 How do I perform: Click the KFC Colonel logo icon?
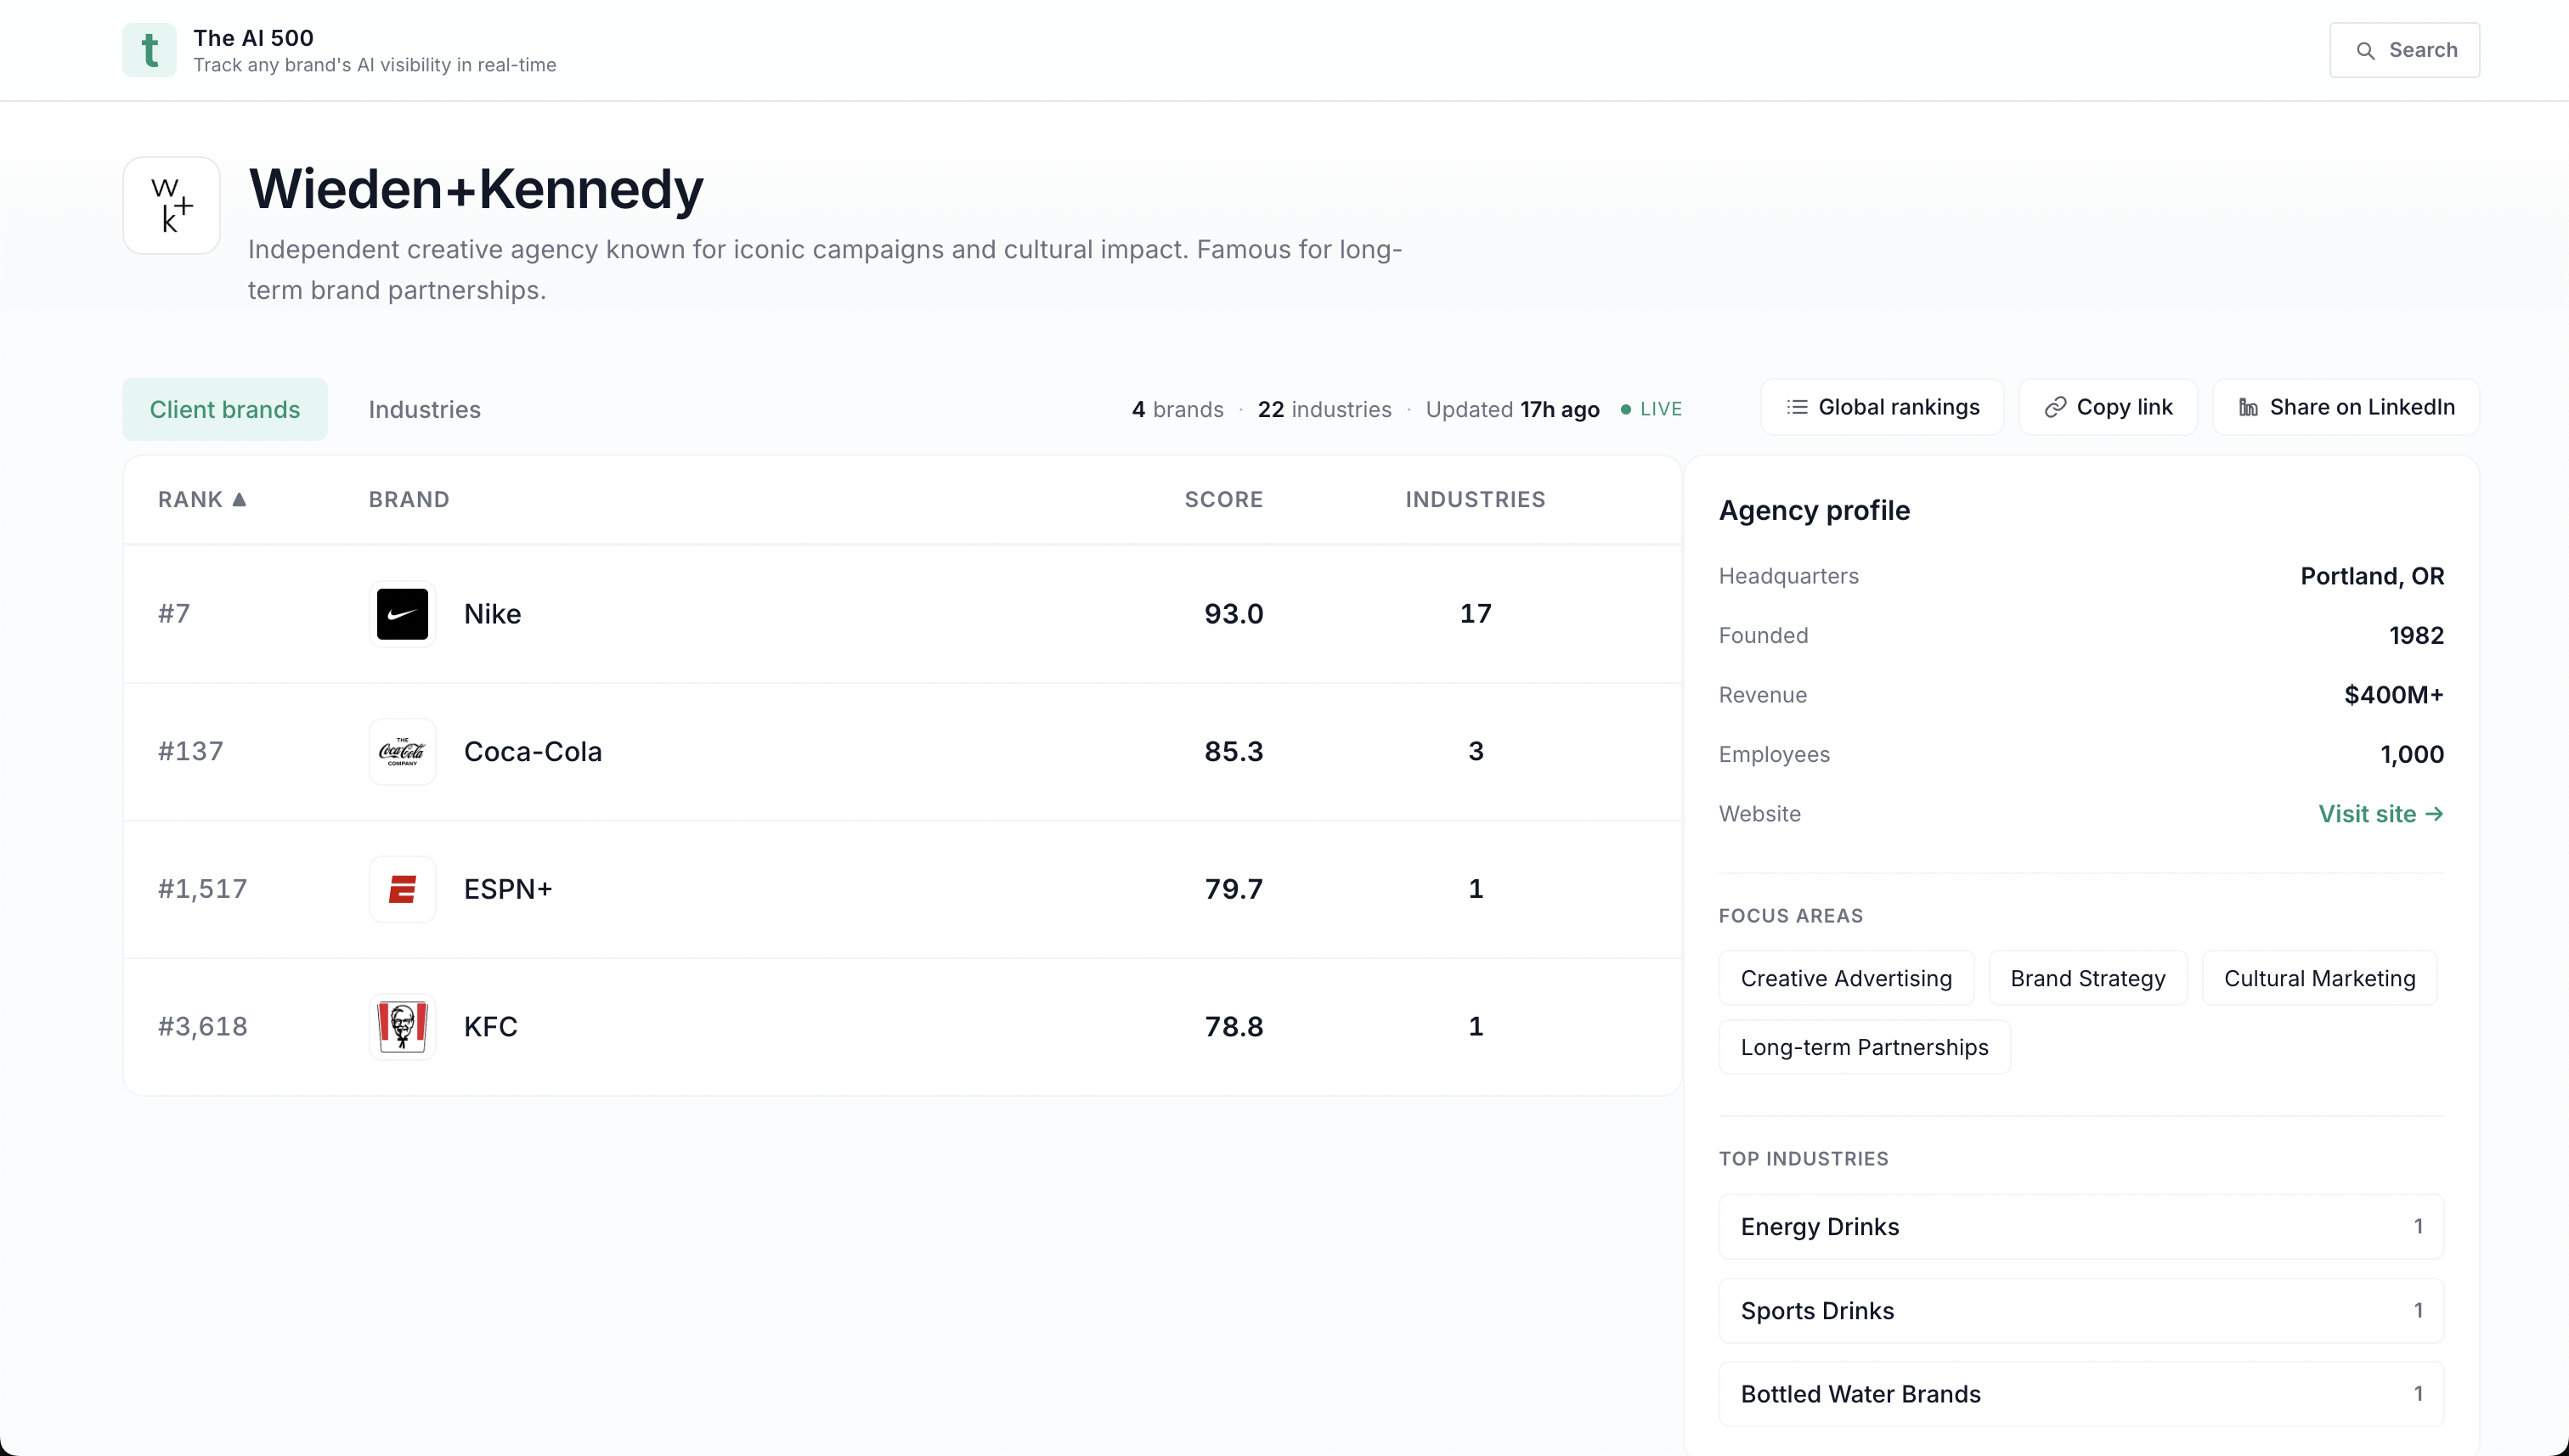(402, 1026)
